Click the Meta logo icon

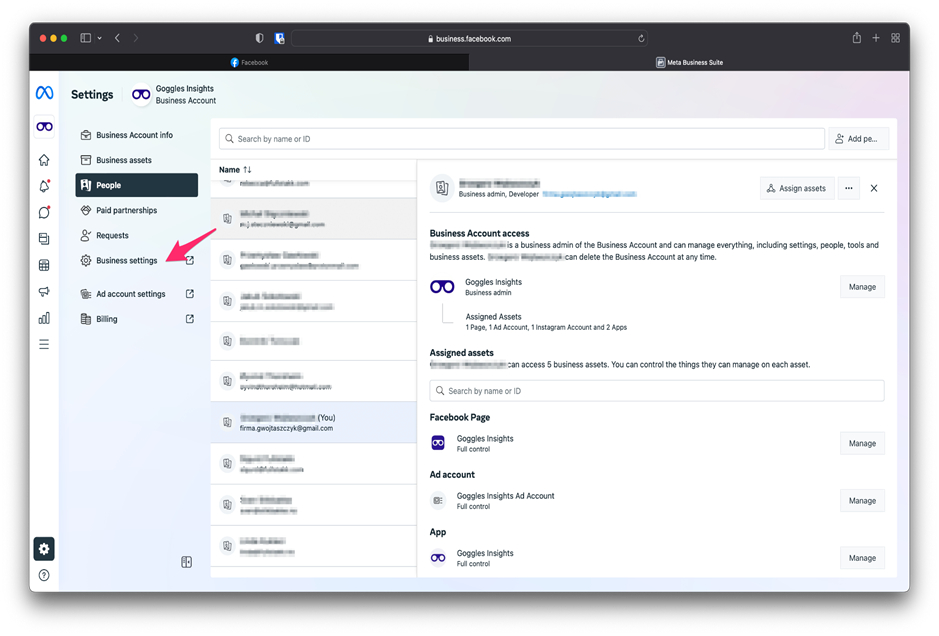(x=44, y=93)
